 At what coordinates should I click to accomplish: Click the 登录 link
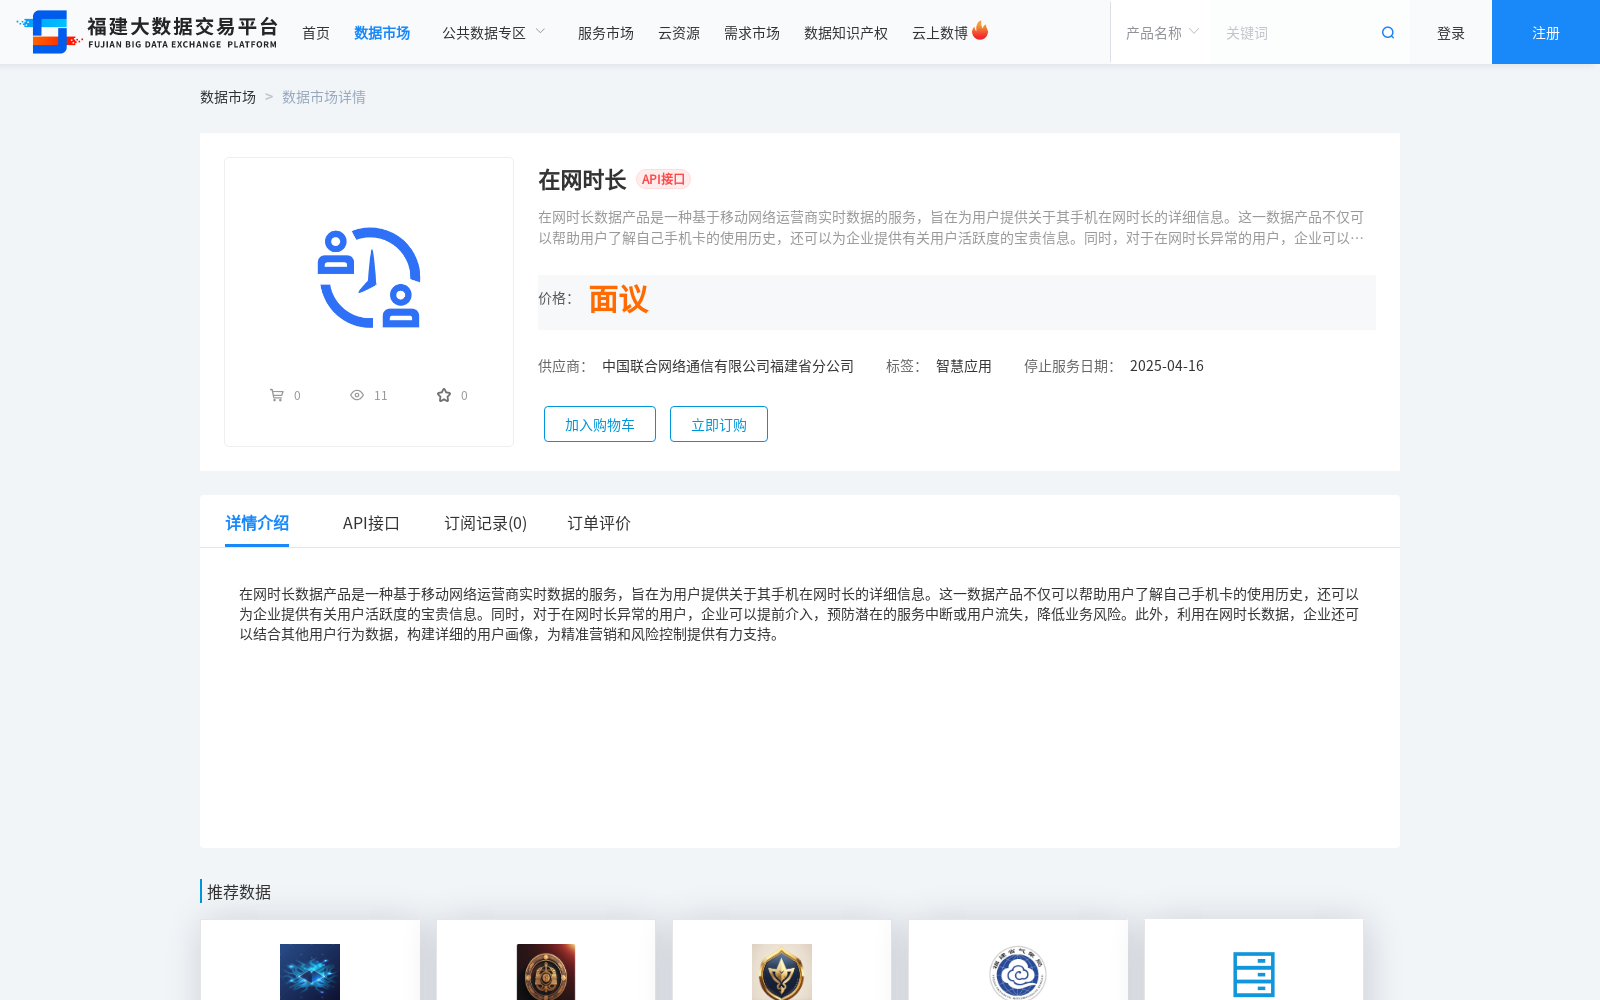pyautogui.click(x=1451, y=33)
